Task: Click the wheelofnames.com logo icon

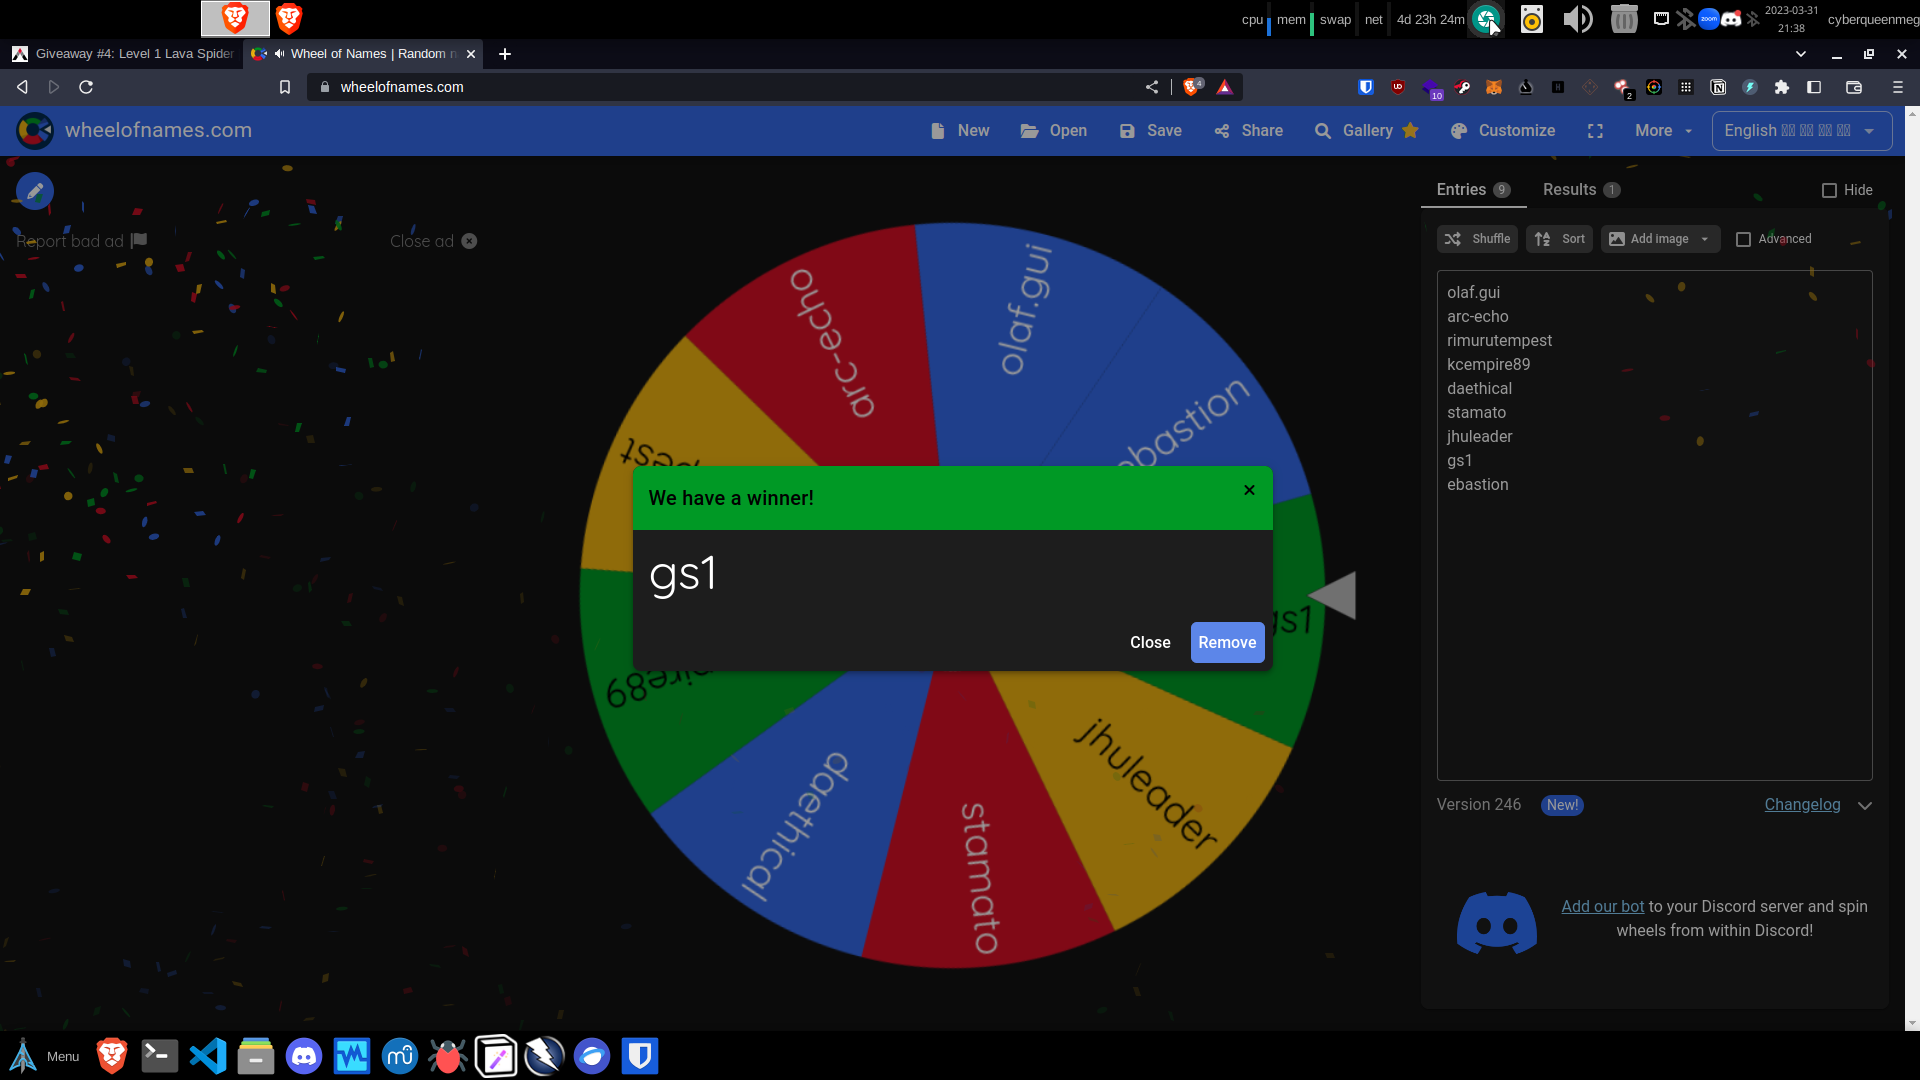Action: [35, 131]
